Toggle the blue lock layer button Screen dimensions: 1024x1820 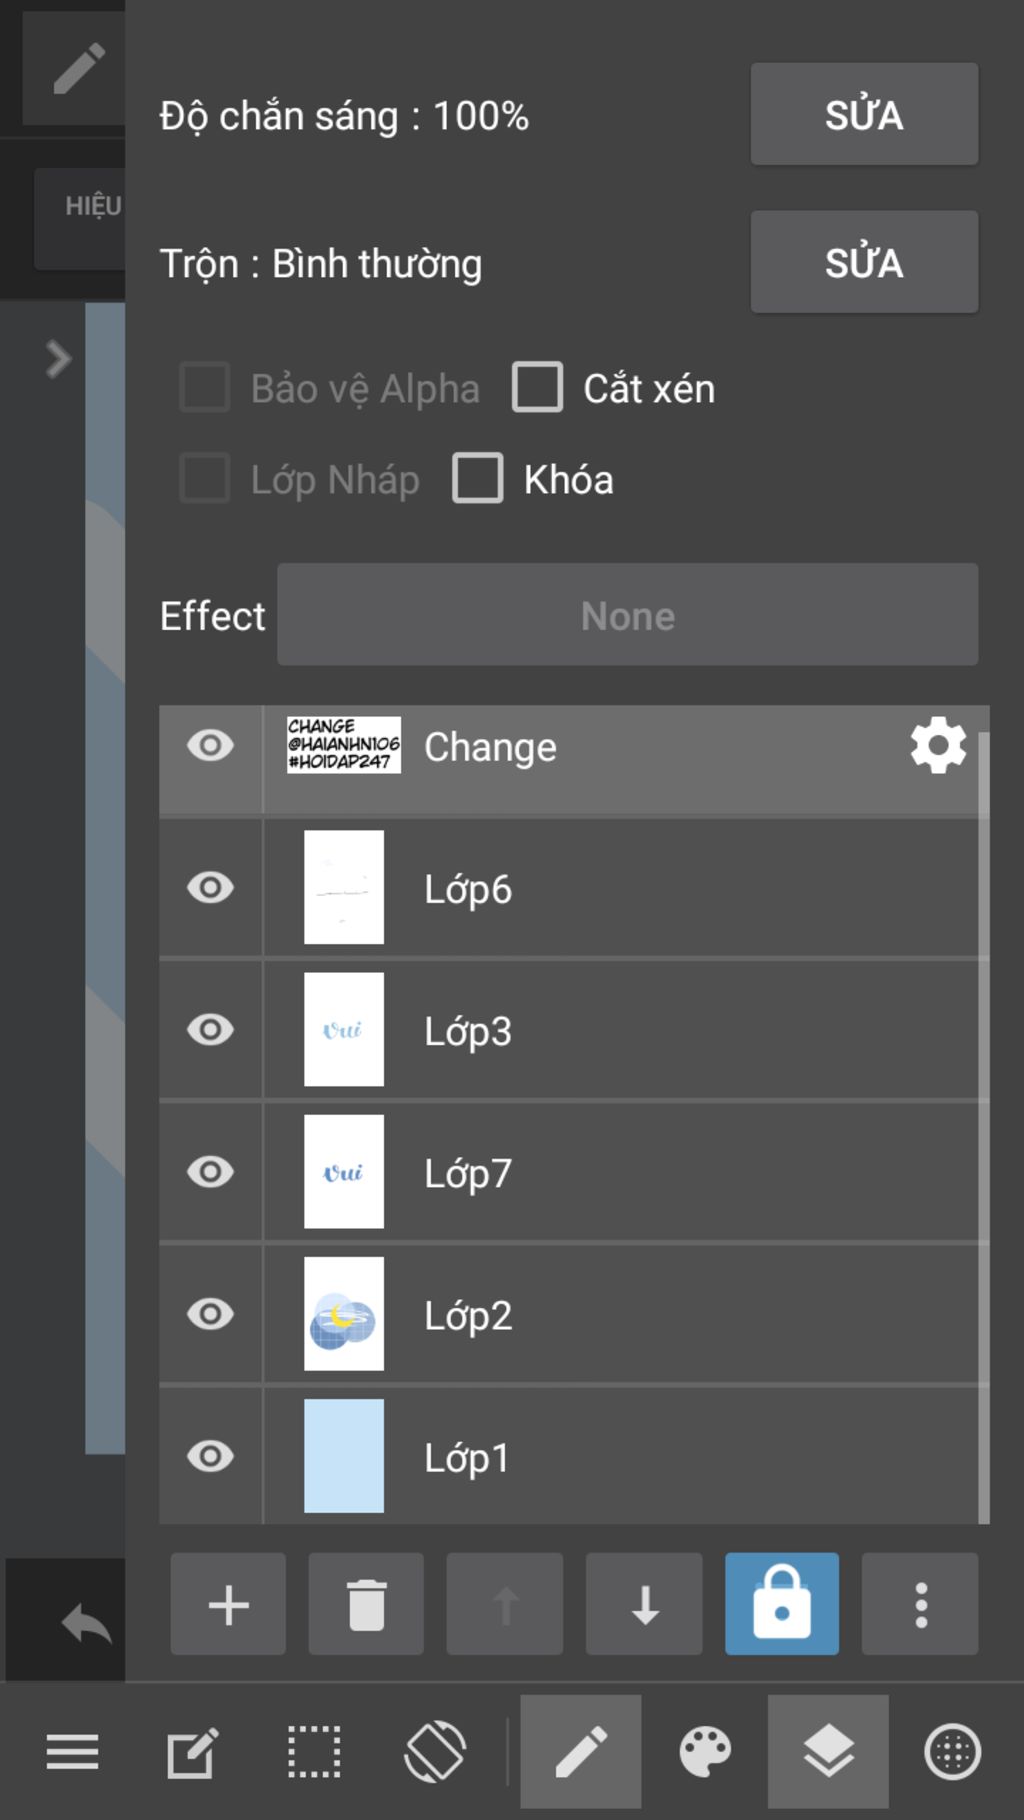point(782,1604)
